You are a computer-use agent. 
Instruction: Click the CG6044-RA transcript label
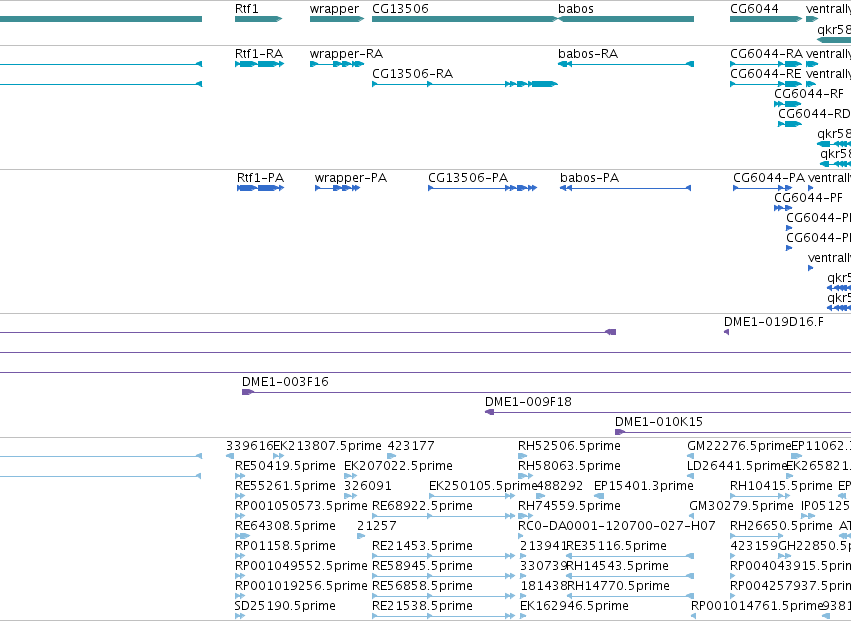pyautogui.click(x=766, y=54)
